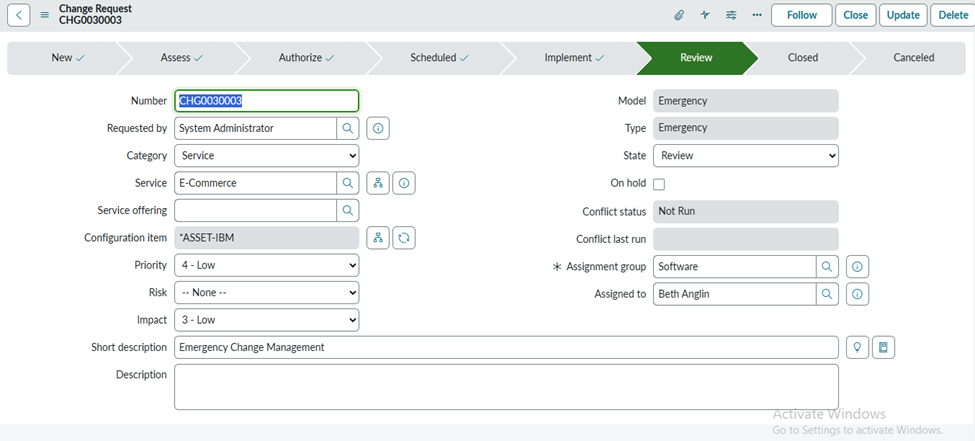Expand the Priority dropdown

[266, 265]
